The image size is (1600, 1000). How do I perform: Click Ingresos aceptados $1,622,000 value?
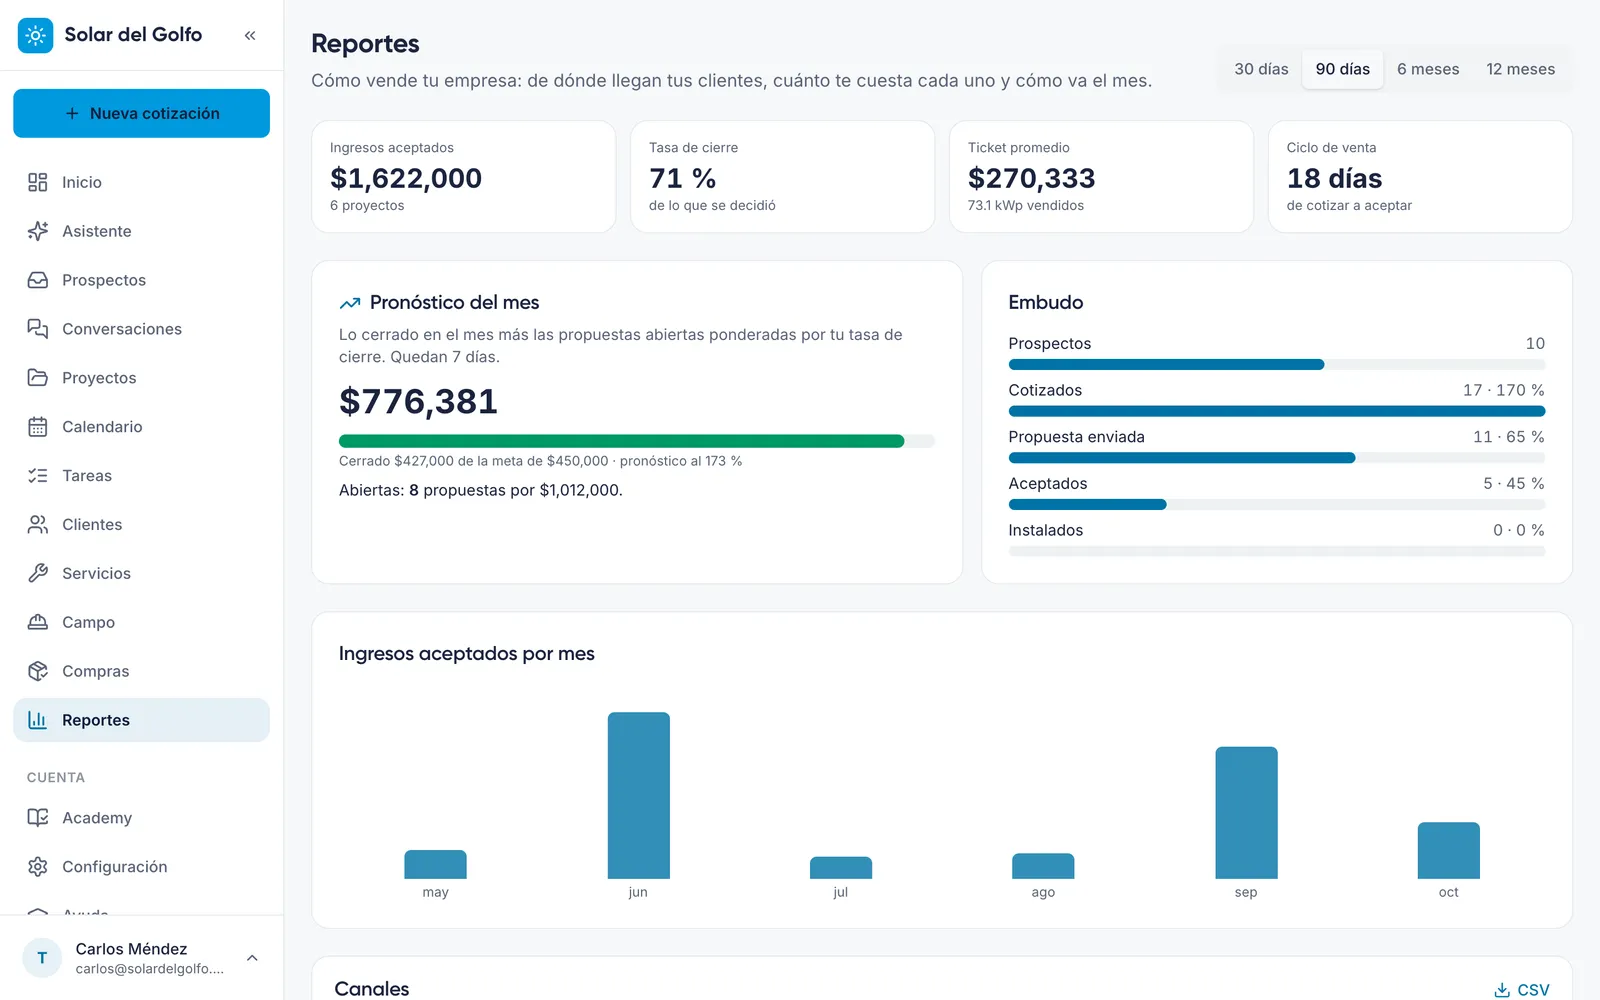tap(406, 178)
